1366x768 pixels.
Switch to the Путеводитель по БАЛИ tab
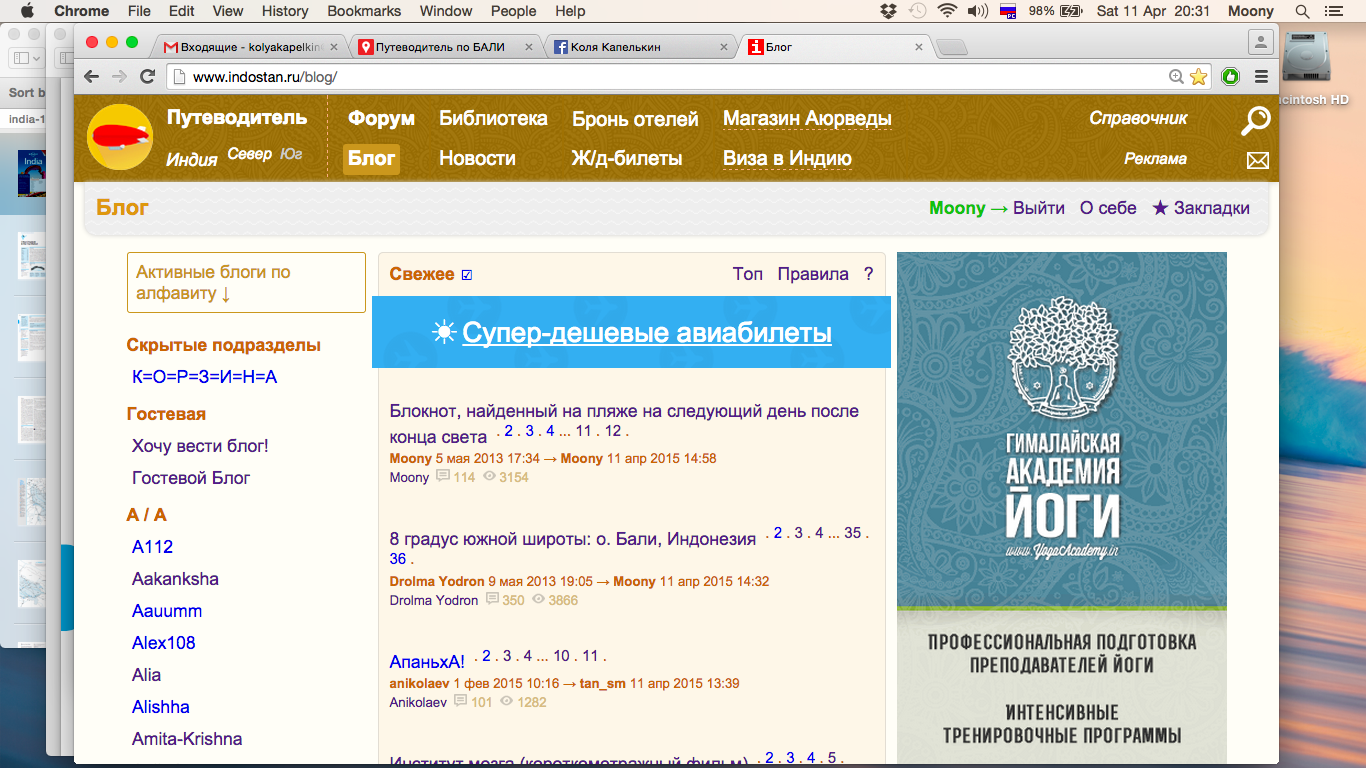440,47
